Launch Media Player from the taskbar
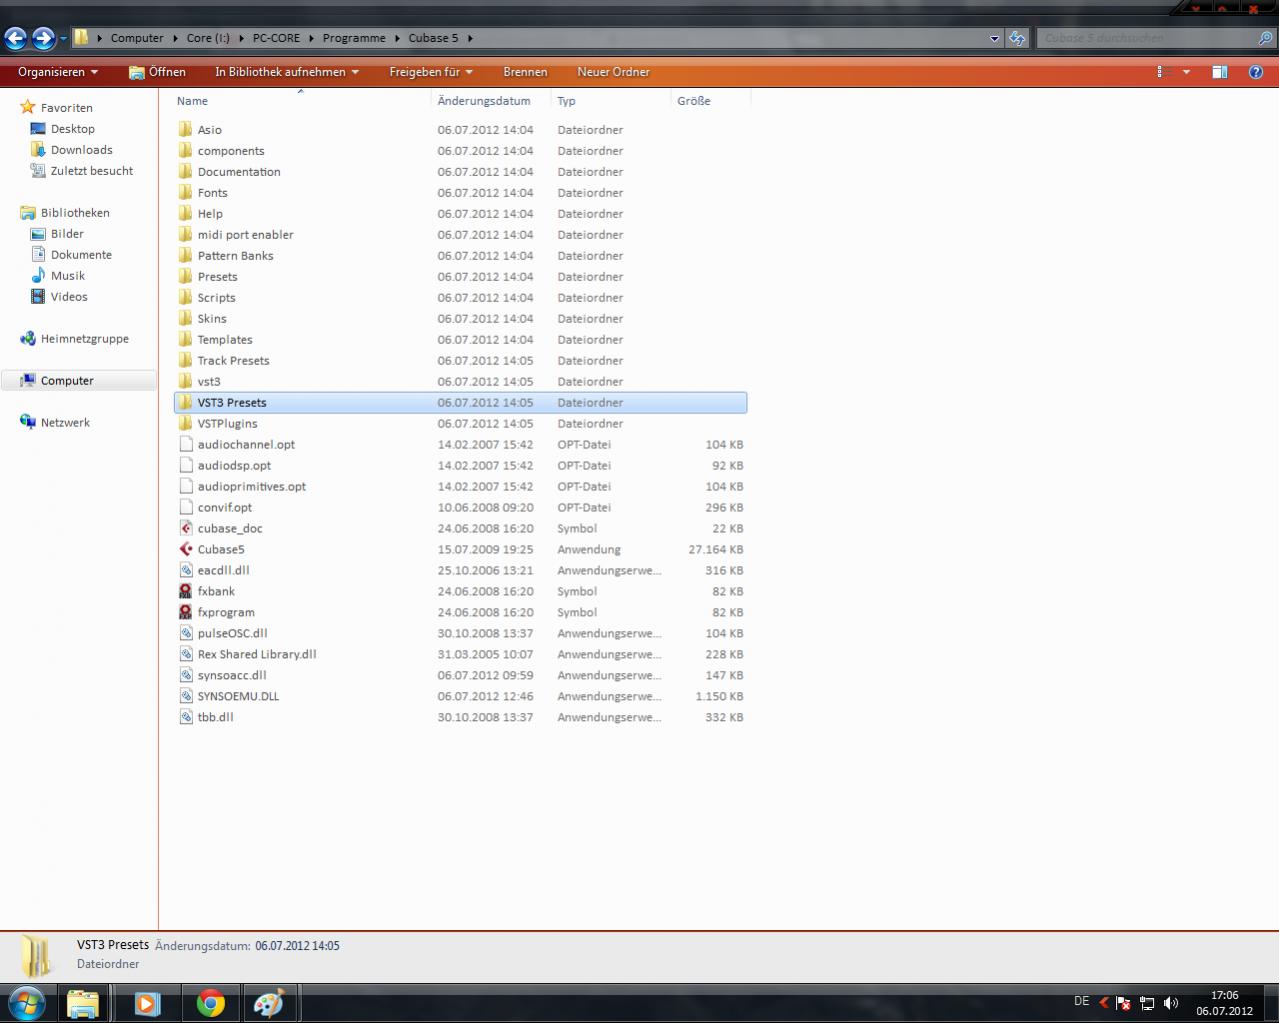1279x1023 pixels. point(147,1003)
